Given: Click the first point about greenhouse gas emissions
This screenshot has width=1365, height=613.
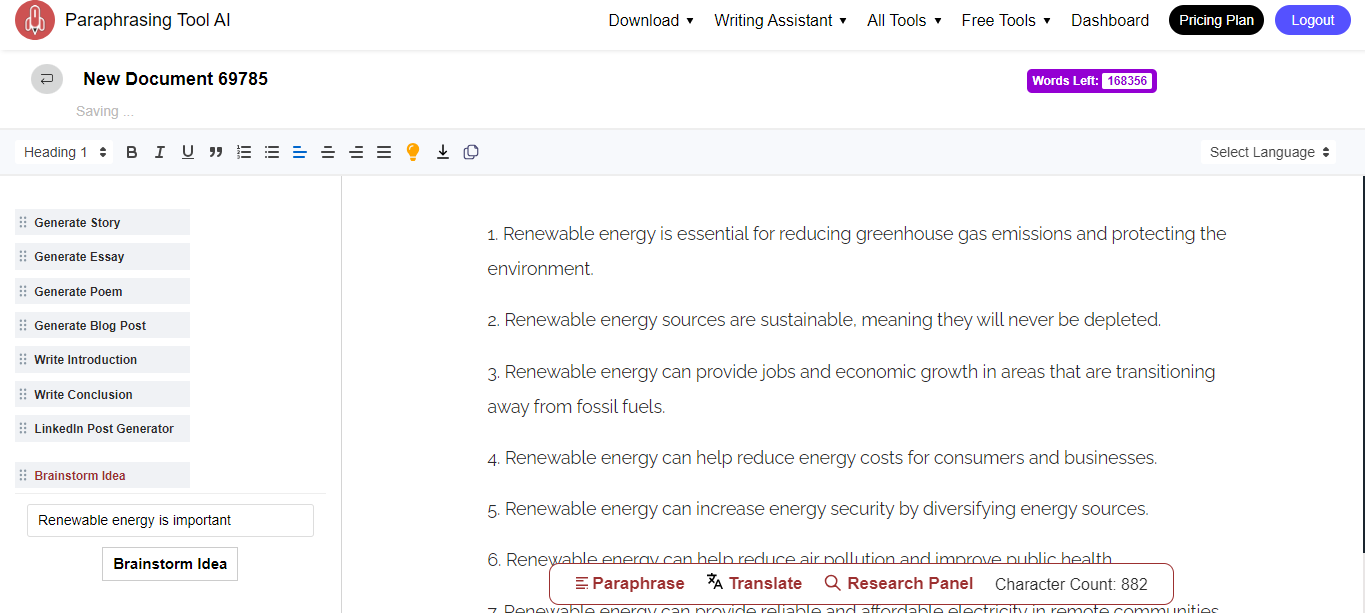Looking at the screenshot, I should coord(857,251).
